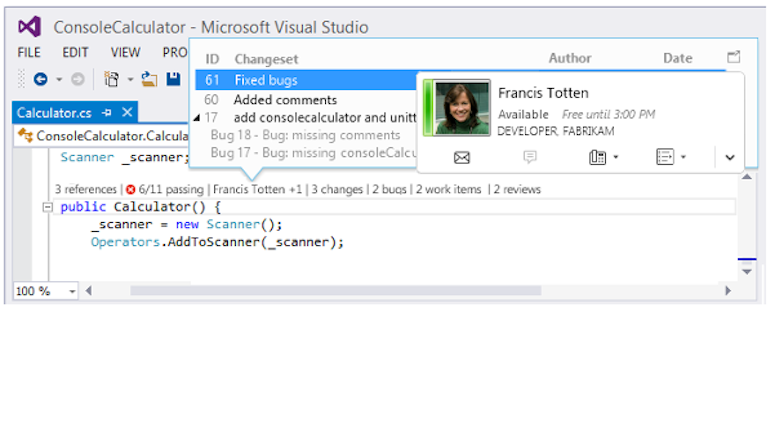Open the EDIT menu
Screen dimensions: 767x432
click(x=75, y=52)
